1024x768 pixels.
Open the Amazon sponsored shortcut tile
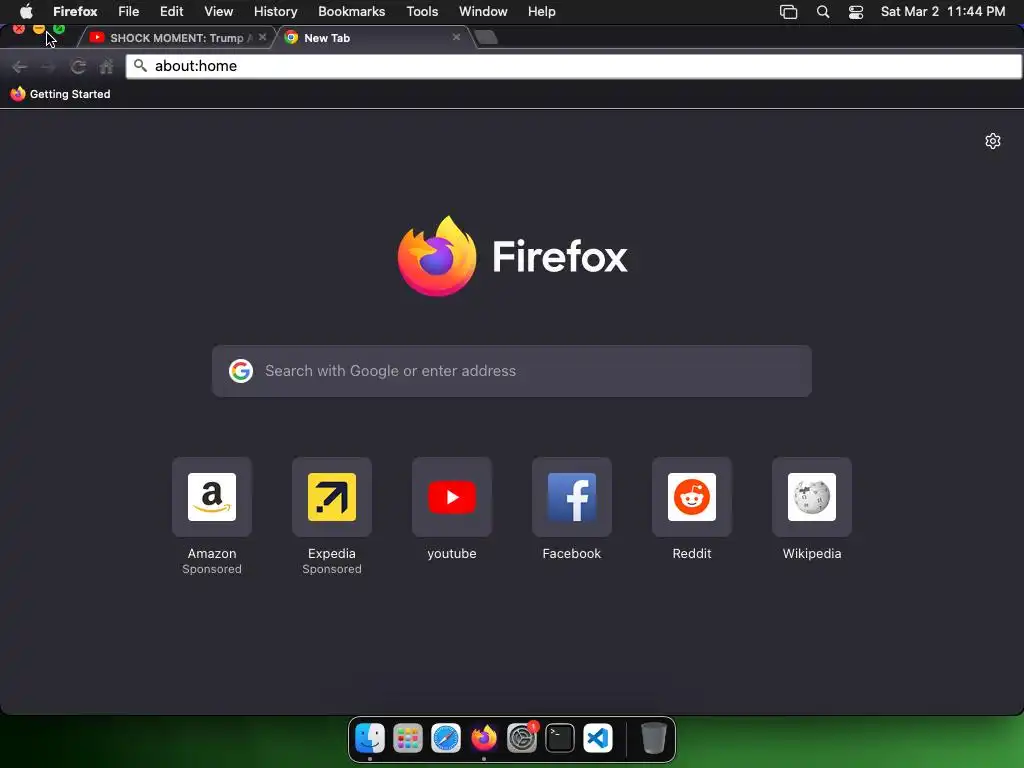pos(212,497)
